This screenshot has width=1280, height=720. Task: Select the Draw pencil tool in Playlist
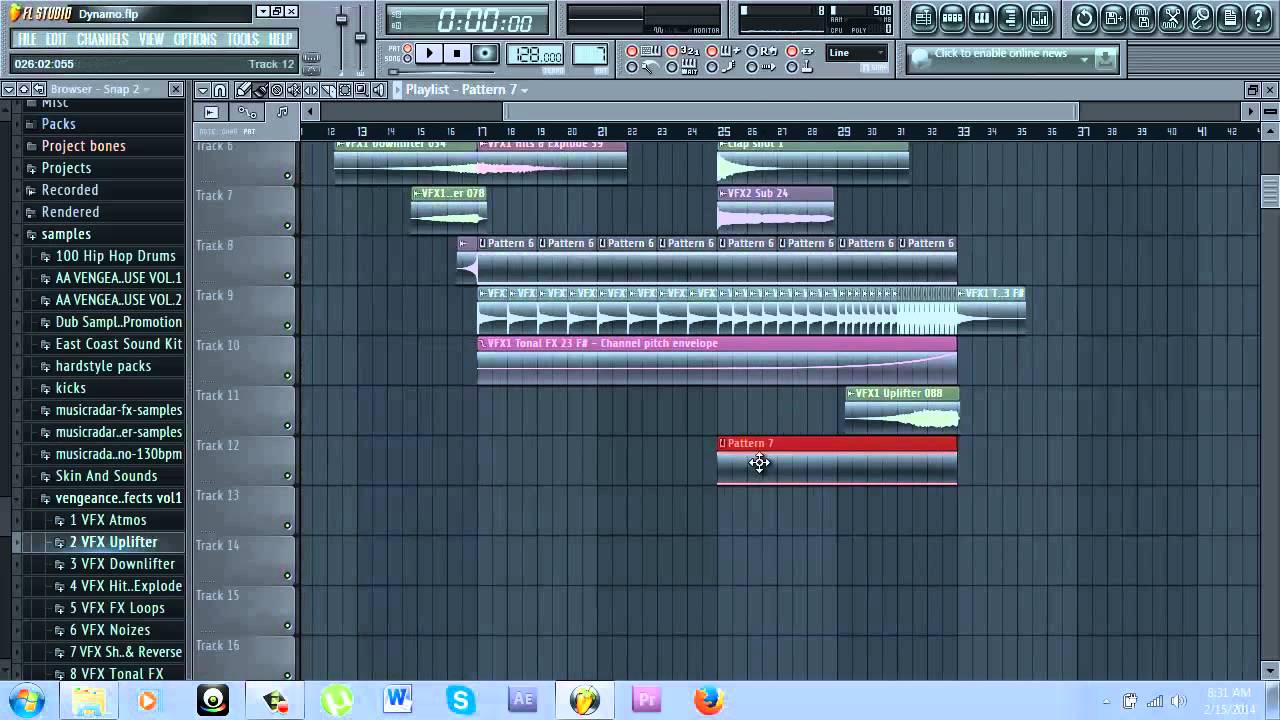coord(243,91)
